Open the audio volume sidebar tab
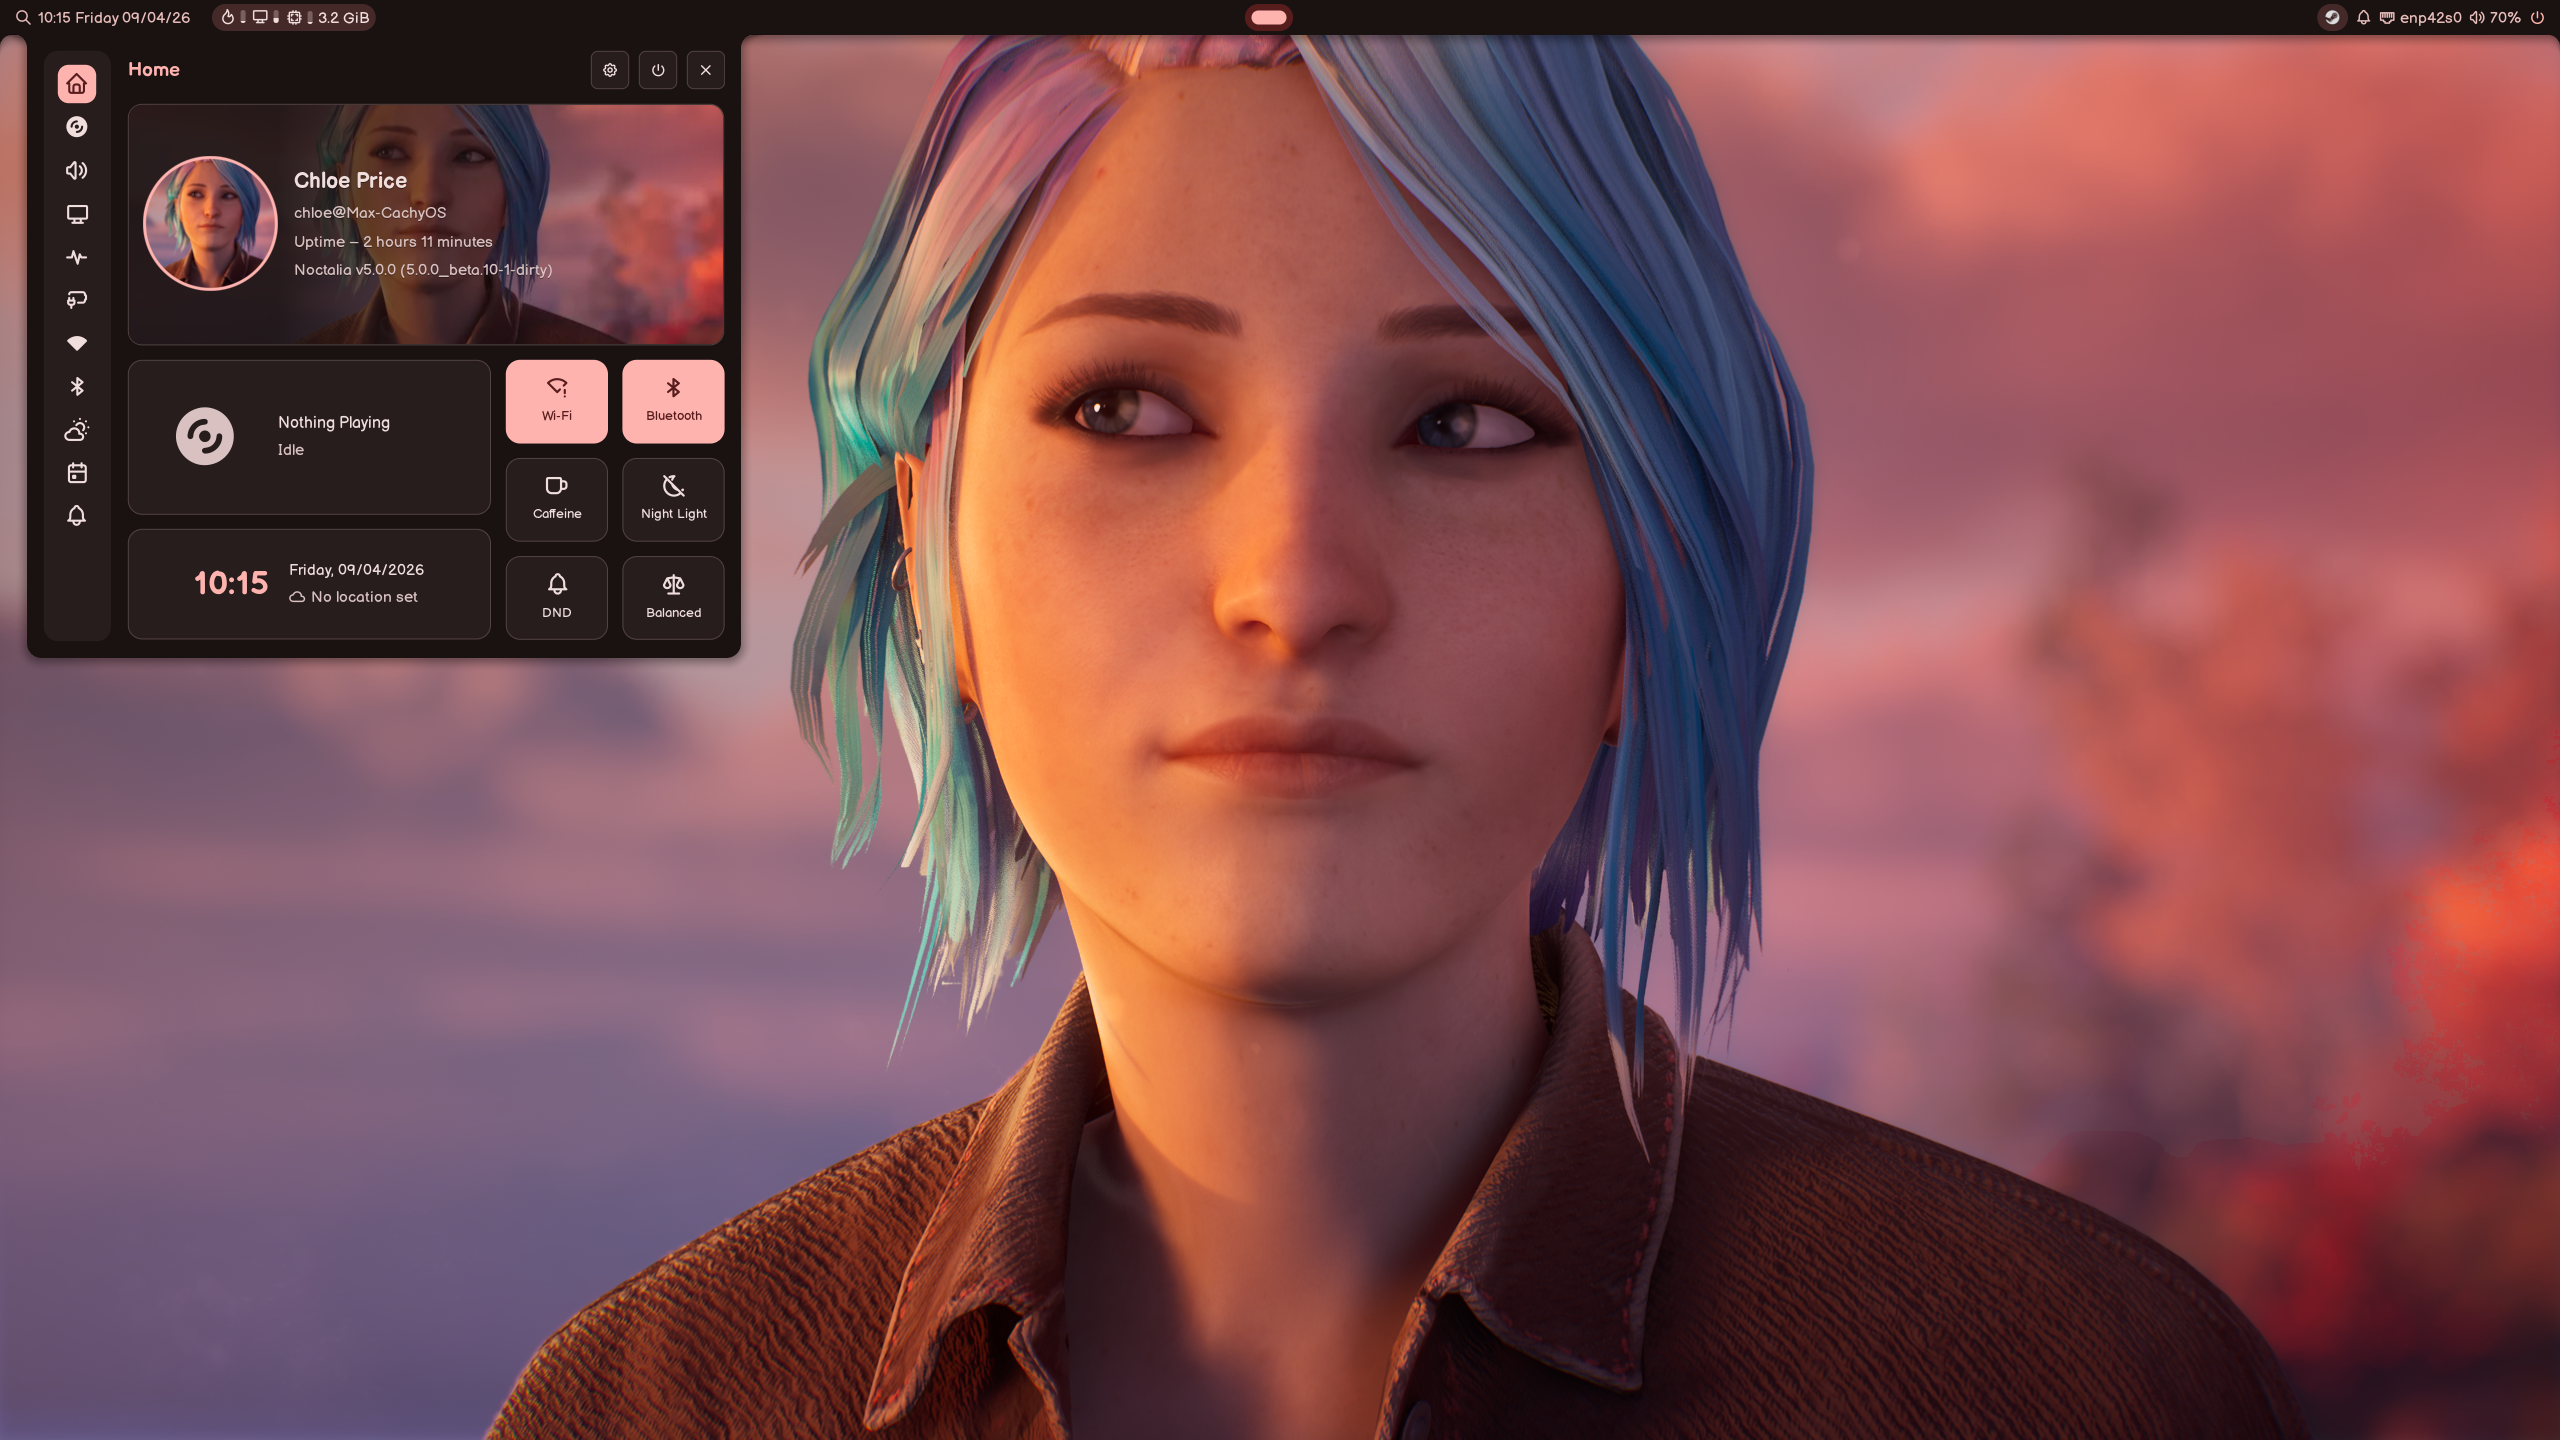The image size is (2560, 1440). click(77, 171)
